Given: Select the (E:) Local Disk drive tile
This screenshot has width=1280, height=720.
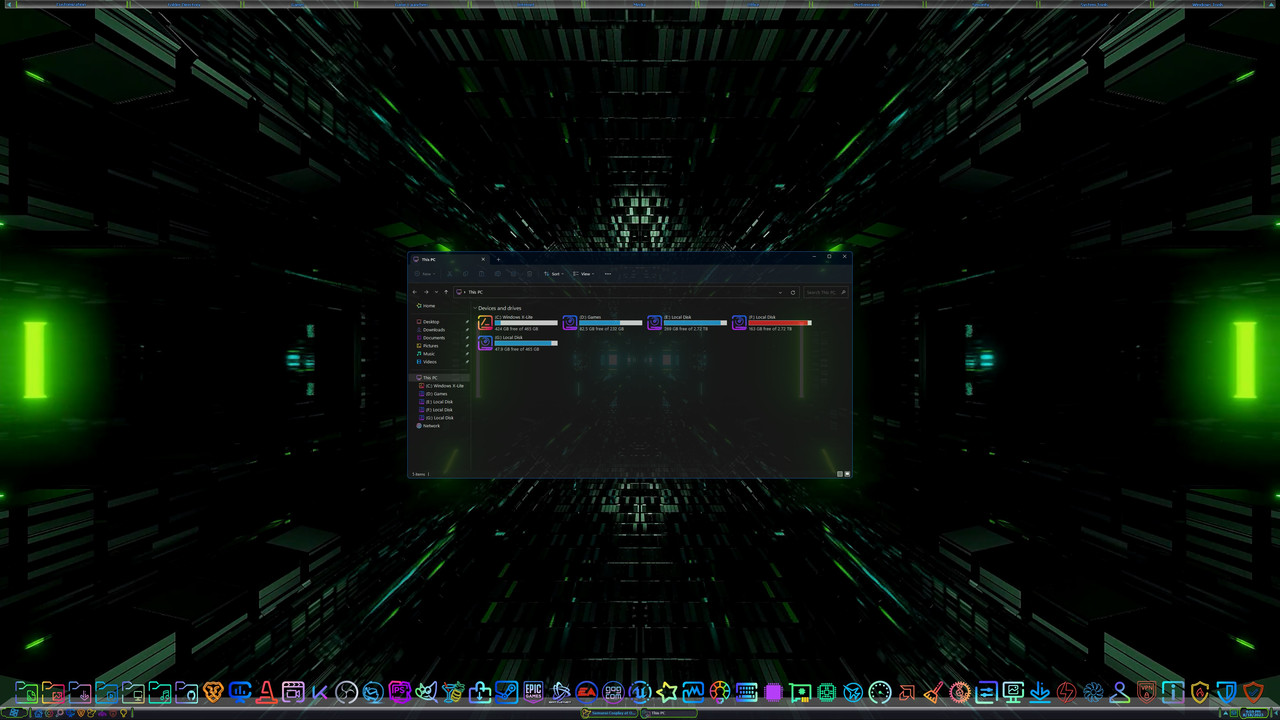Looking at the screenshot, I should [x=687, y=323].
